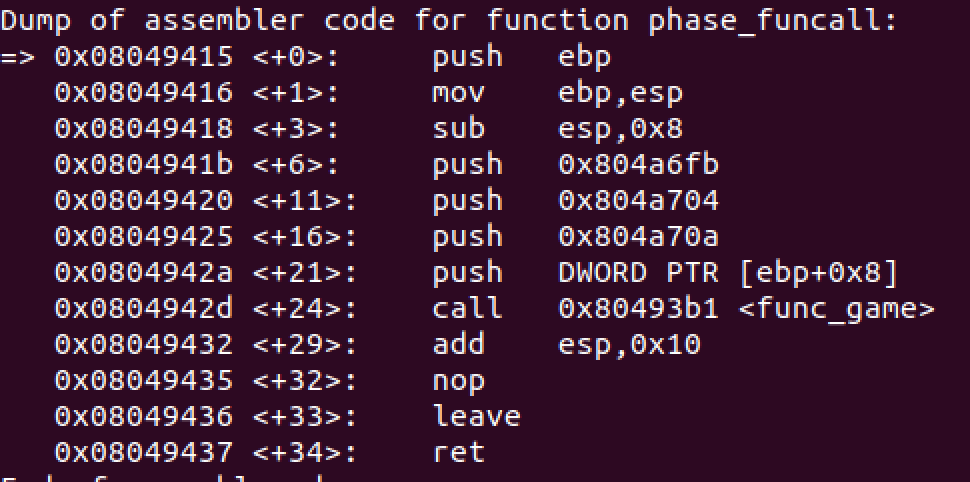Image resolution: width=970 pixels, height=482 pixels.
Task: Click the pushed address 0x804a704
Action: click(x=638, y=200)
